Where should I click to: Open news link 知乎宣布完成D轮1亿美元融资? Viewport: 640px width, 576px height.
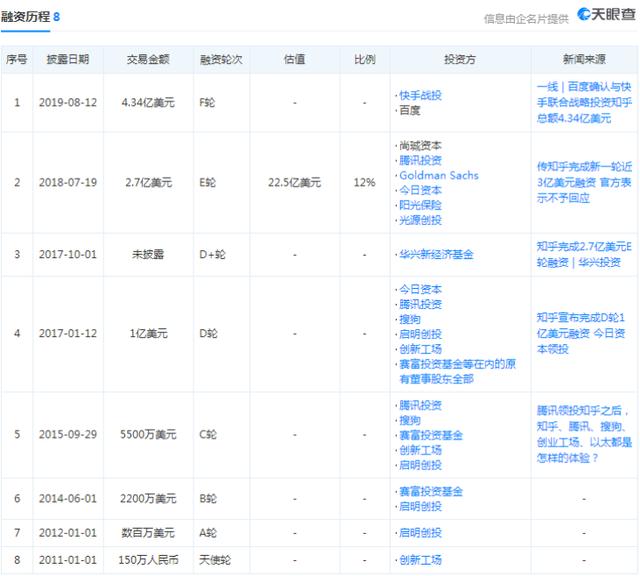(x=580, y=334)
